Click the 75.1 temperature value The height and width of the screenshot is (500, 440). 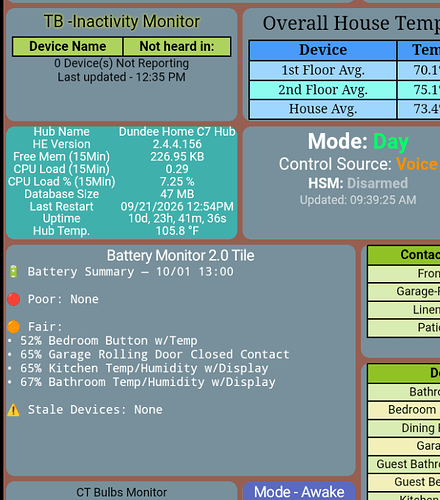(x=426, y=90)
